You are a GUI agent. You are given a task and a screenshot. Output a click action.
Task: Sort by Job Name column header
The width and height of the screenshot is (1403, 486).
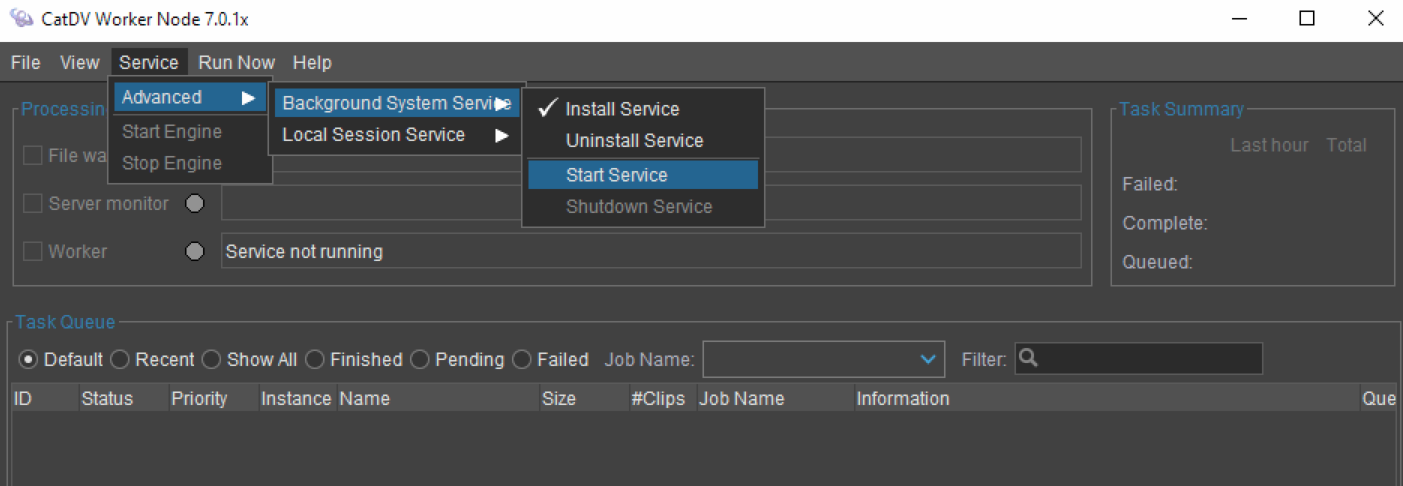pos(775,398)
